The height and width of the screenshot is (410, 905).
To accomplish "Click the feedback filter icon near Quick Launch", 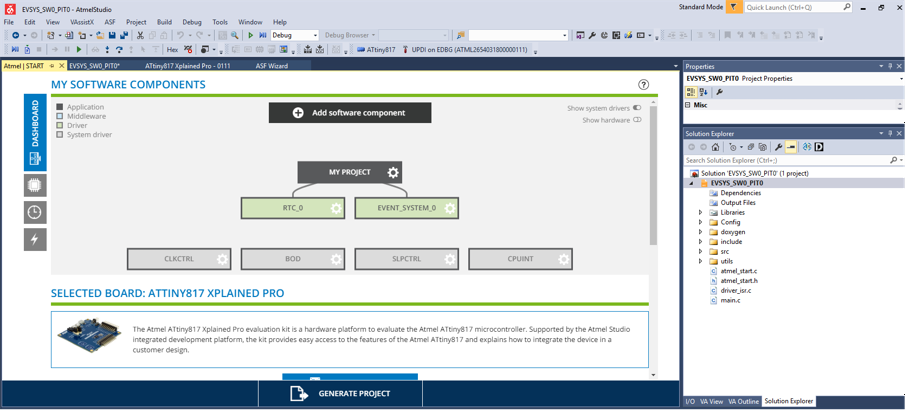I will coord(734,7).
